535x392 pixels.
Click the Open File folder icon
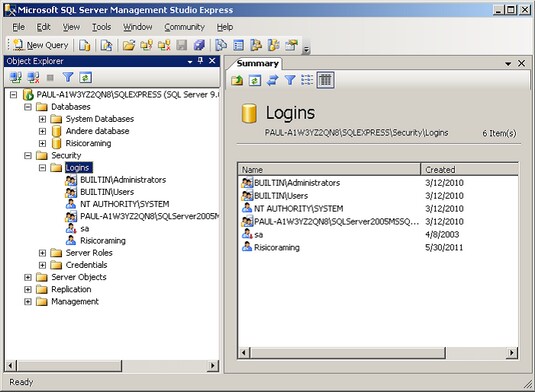pyautogui.click(x=129, y=45)
